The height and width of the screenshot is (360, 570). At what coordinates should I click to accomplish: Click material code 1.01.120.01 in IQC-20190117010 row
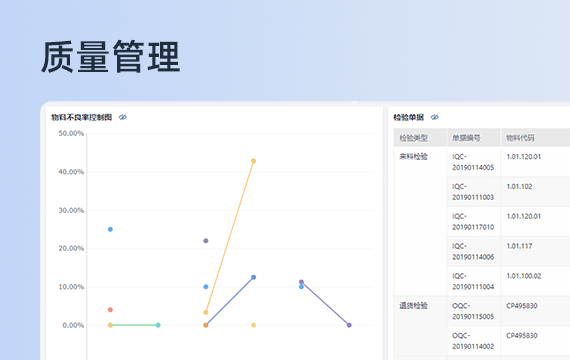tap(523, 216)
